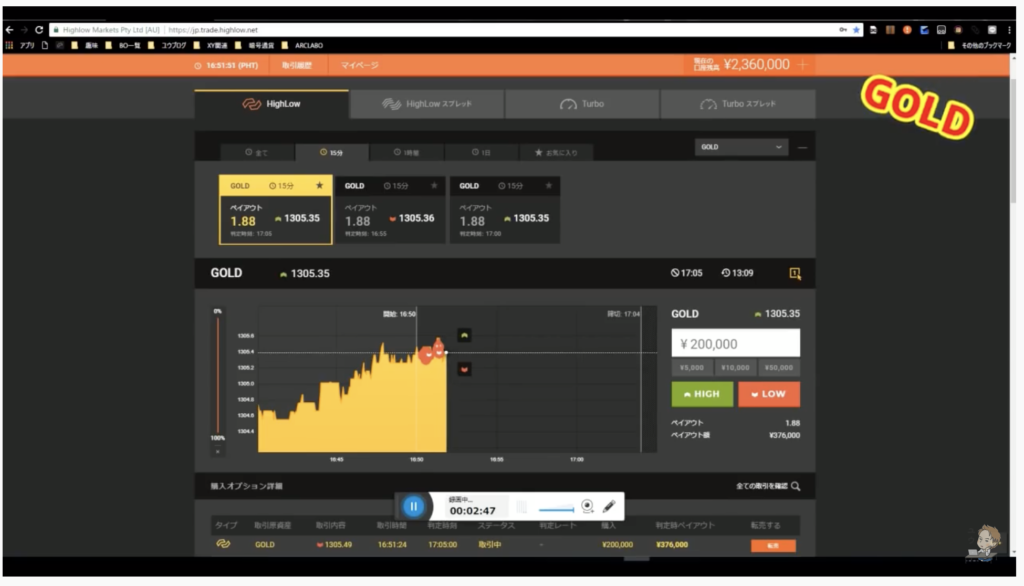Open マイページ in the orange header

point(360,65)
